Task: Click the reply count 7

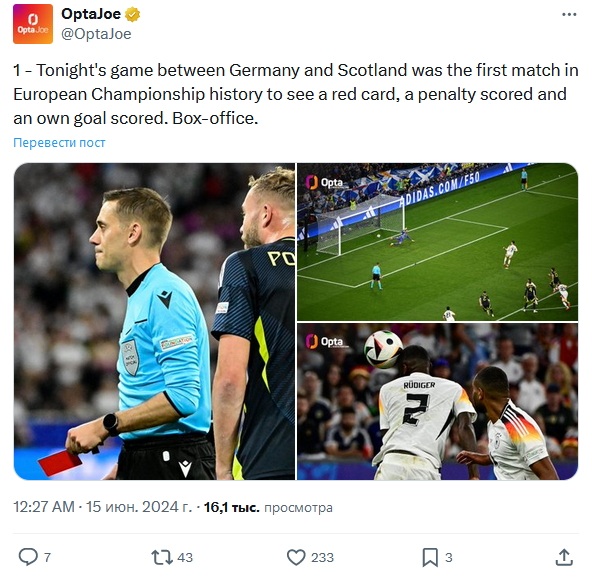Action: tap(47, 557)
